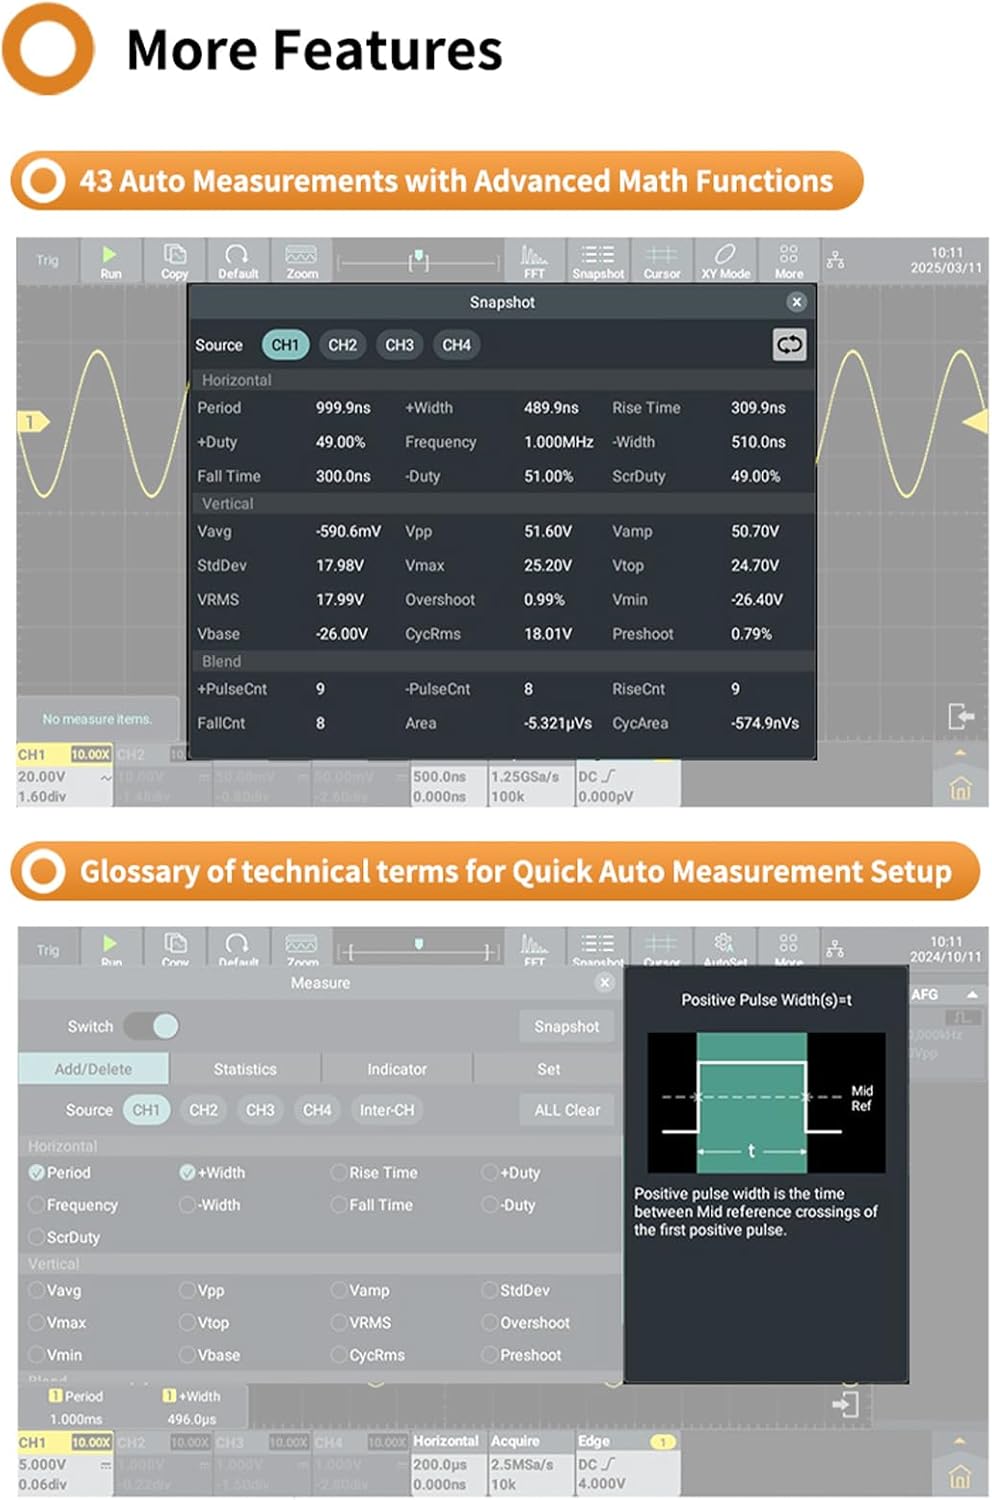992x1500 pixels.
Task: Click the refresh icon in Snapshot dialog
Action: tap(789, 345)
